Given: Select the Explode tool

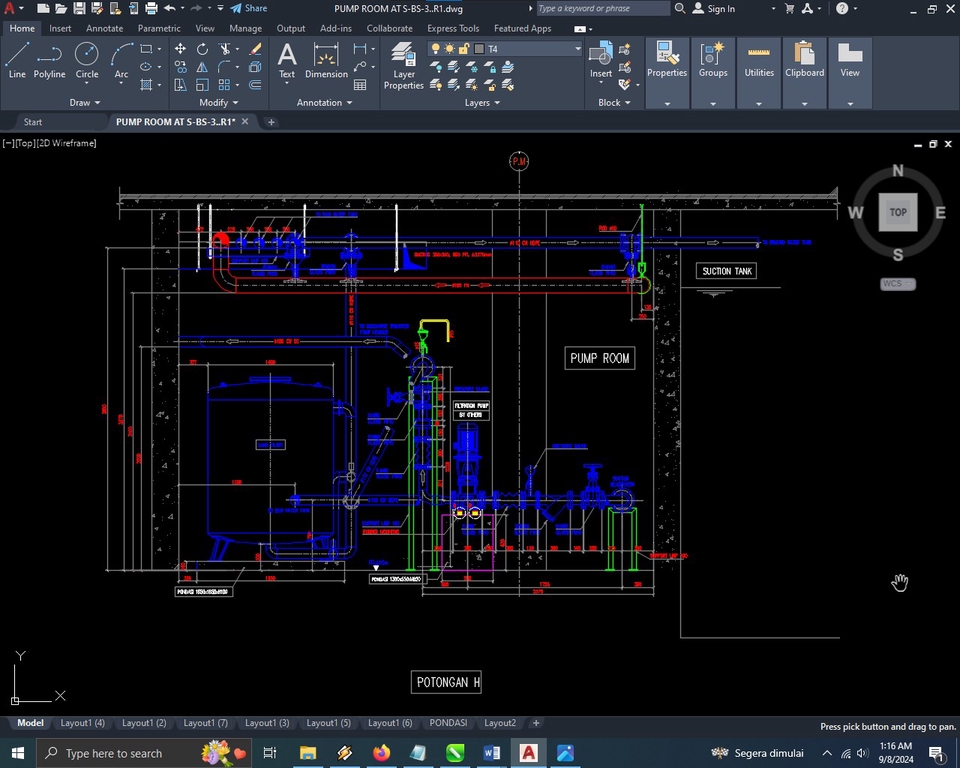Looking at the screenshot, I should [x=255, y=67].
